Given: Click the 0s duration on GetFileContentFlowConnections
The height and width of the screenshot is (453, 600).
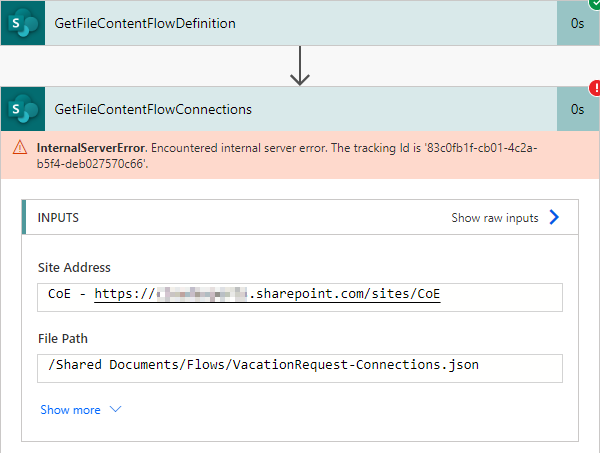Looking at the screenshot, I should point(577,109).
